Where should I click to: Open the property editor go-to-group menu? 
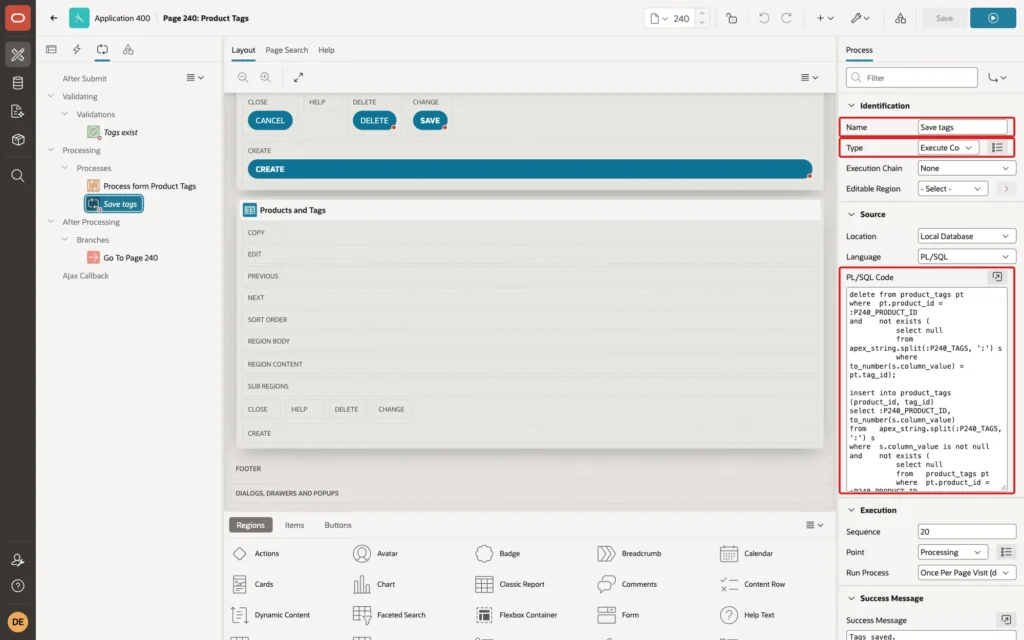[x=997, y=78]
